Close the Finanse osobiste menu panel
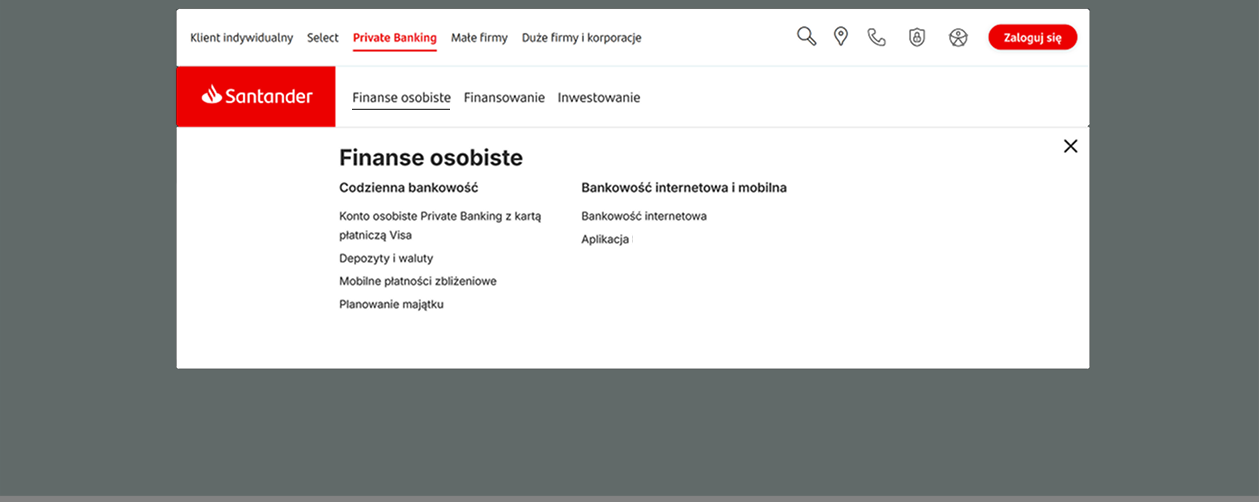Image resolution: width=1259 pixels, height=502 pixels. pyautogui.click(x=1070, y=146)
